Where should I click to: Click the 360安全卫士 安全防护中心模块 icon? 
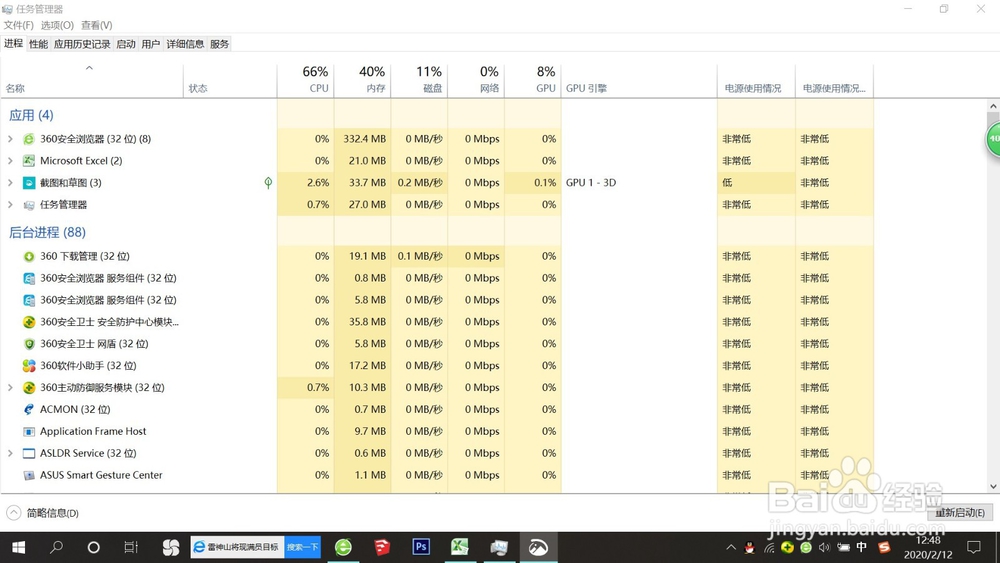[x=29, y=322]
